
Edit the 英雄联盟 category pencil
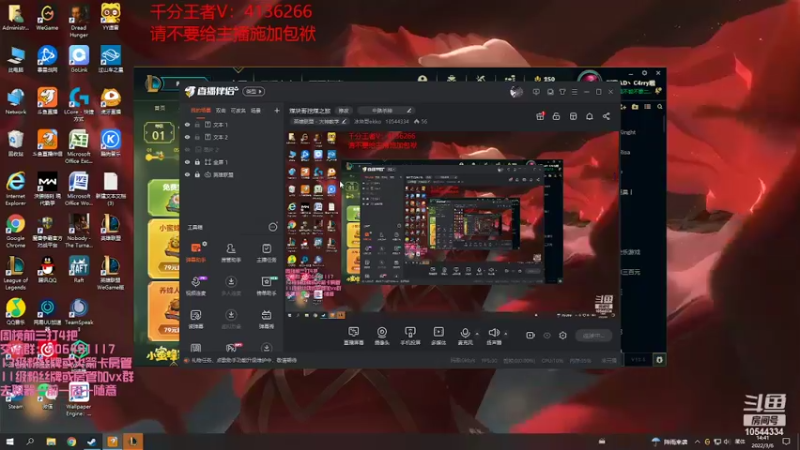344,121
